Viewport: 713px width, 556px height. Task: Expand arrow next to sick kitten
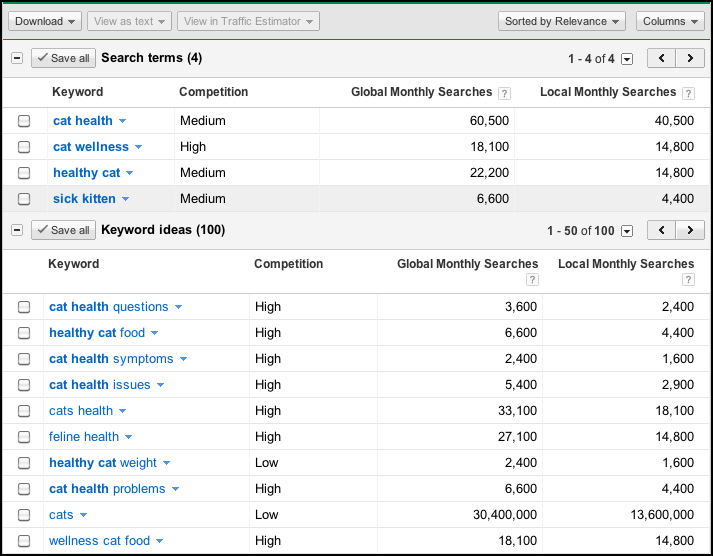pyautogui.click(x=126, y=199)
